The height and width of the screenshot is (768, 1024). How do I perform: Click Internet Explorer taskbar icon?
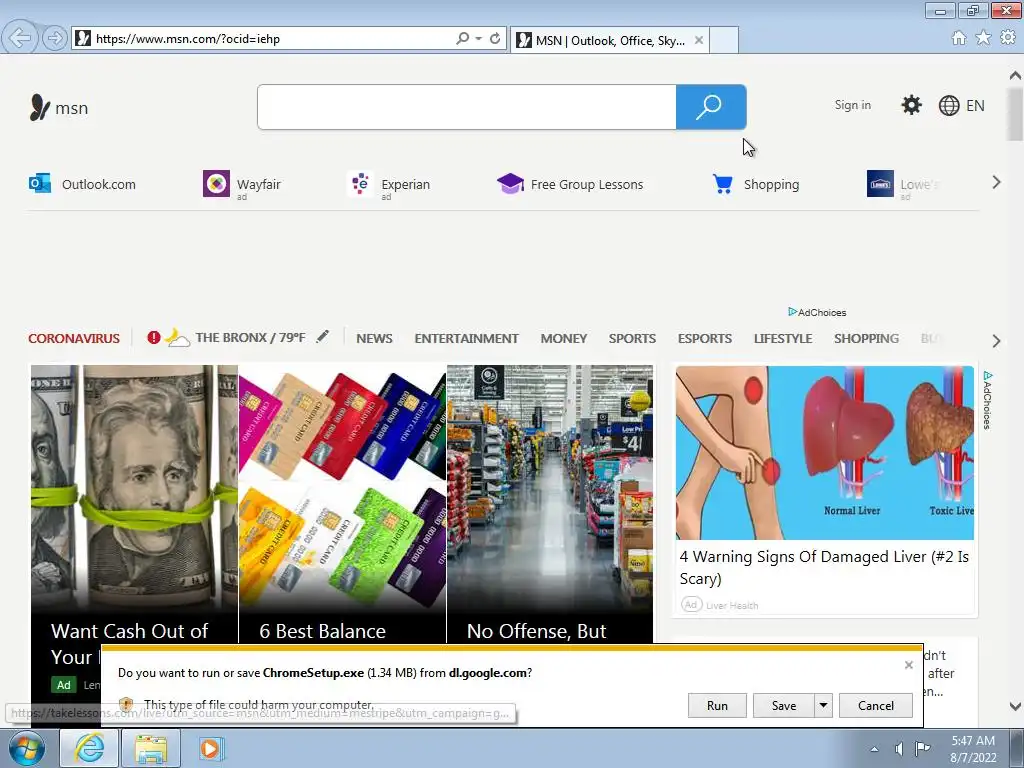point(89,748)
